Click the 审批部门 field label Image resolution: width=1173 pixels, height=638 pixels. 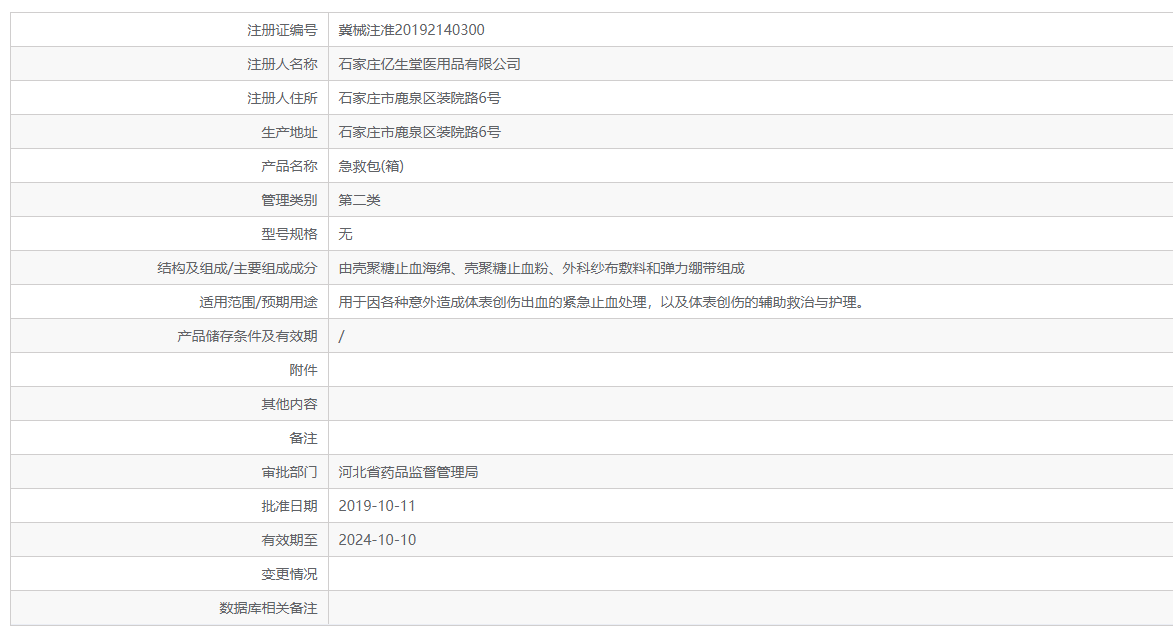289,472
